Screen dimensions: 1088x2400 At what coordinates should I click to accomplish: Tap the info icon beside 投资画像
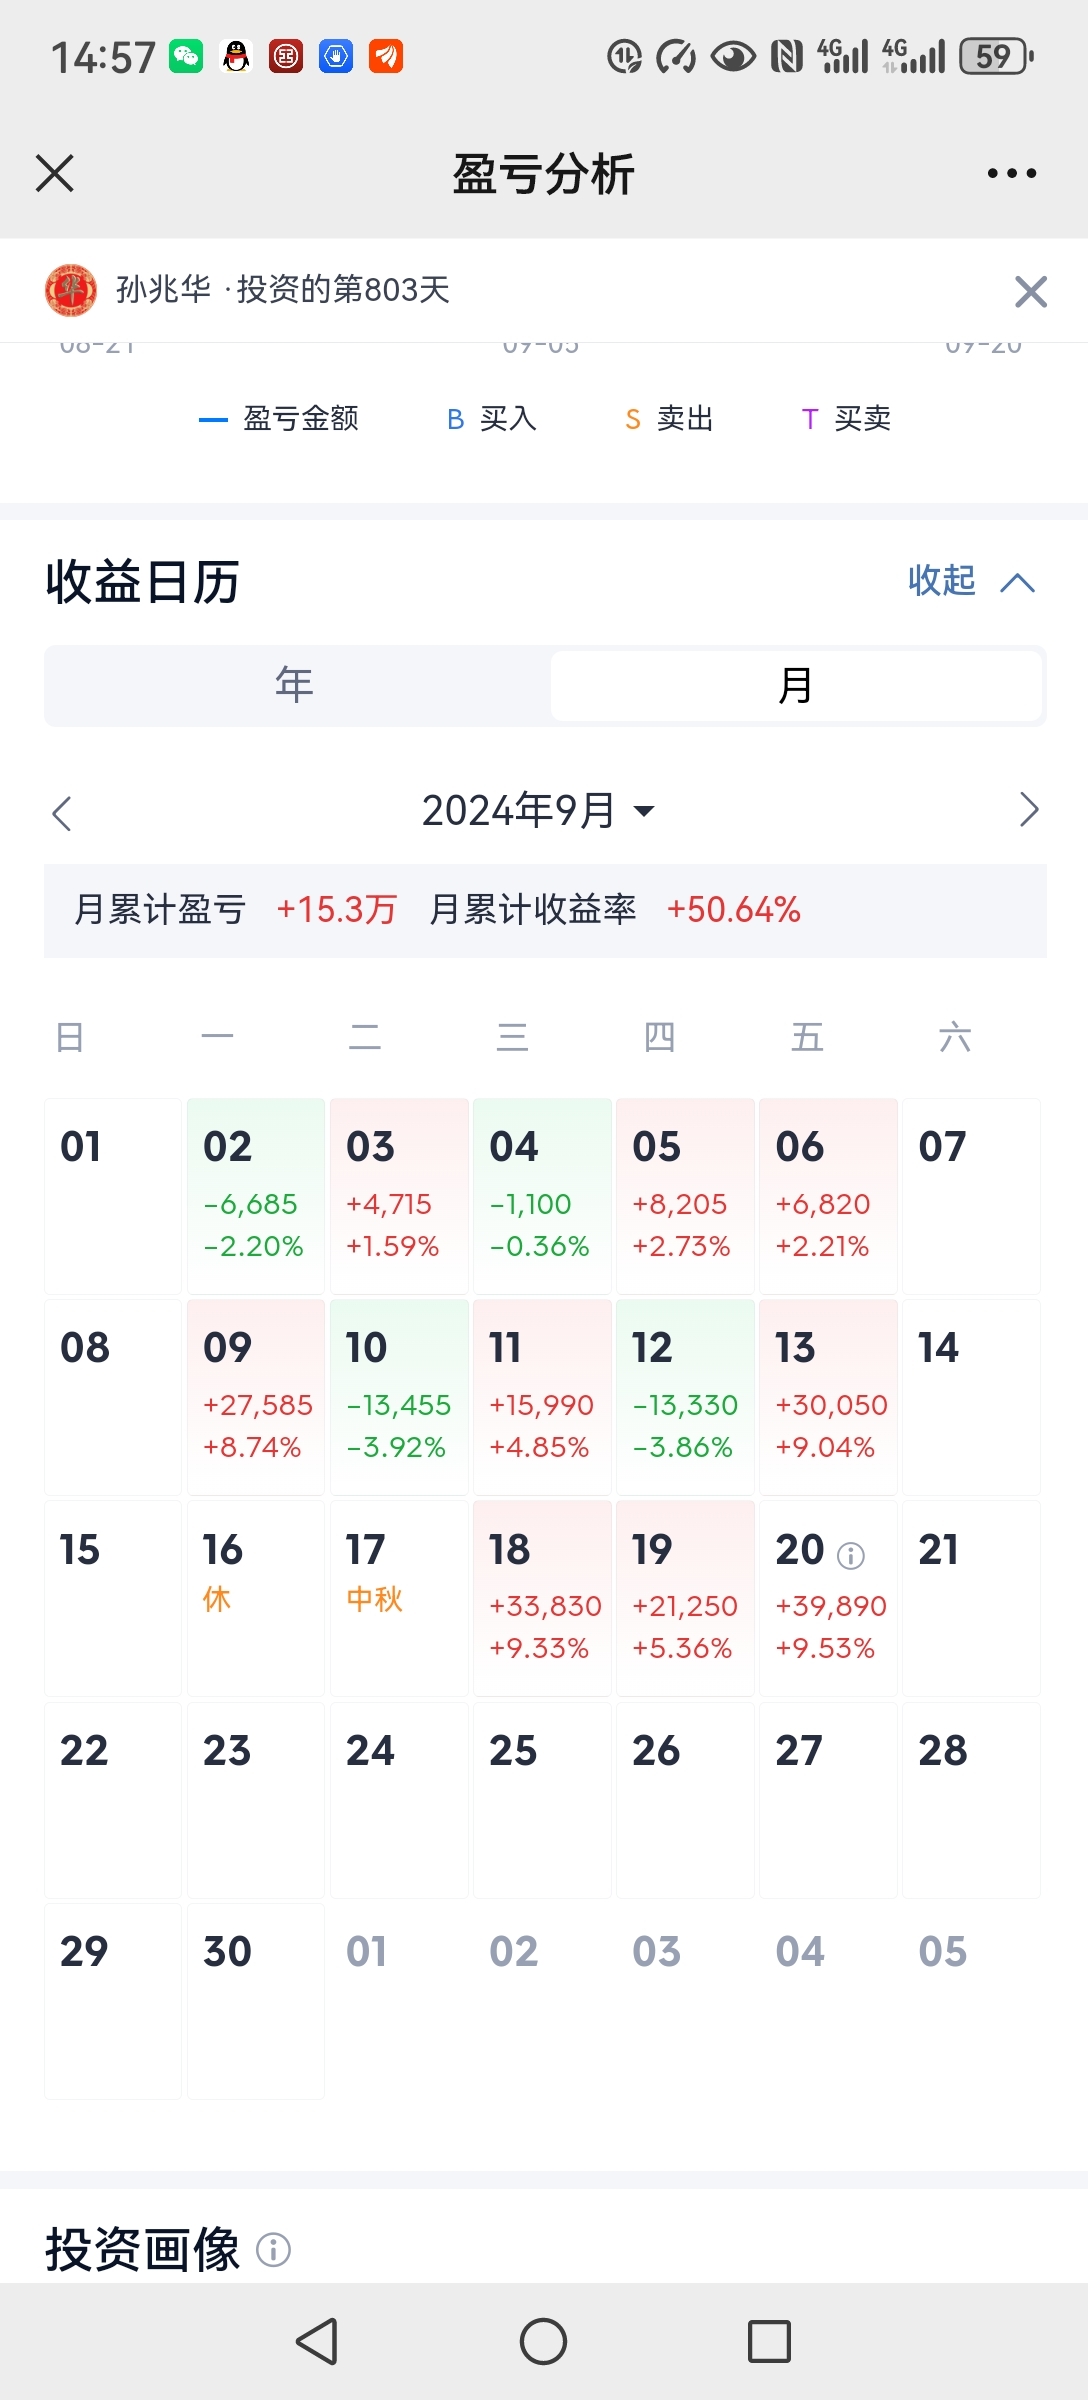tap(273, 2250)
